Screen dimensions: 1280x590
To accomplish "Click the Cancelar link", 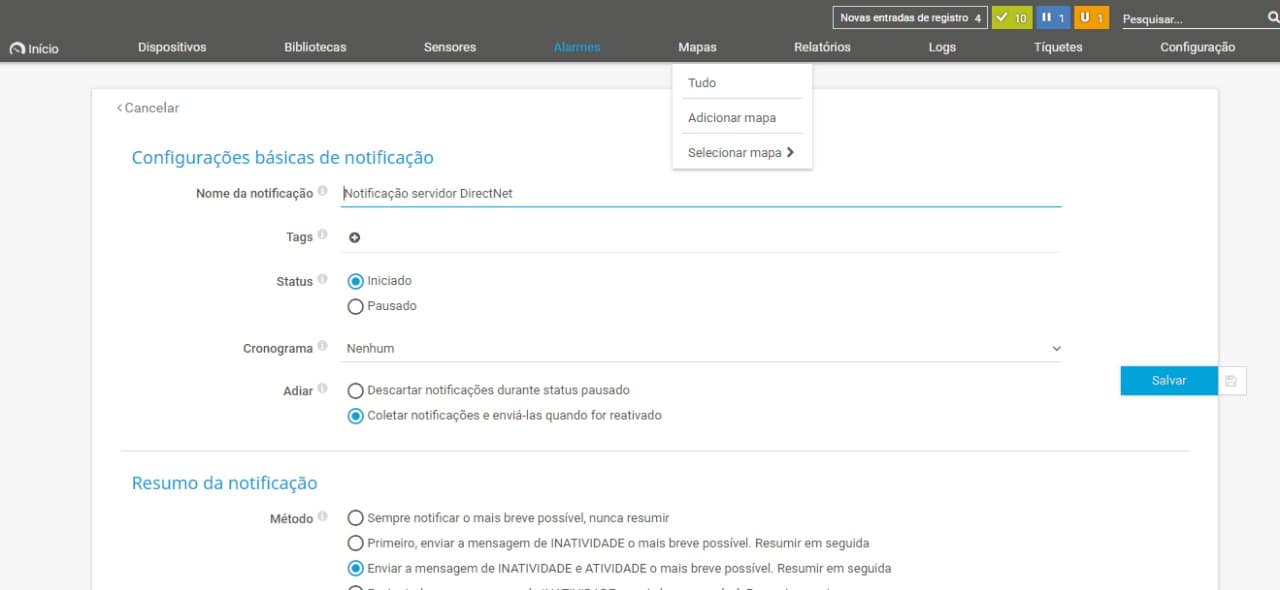I will tap(148, 108).
